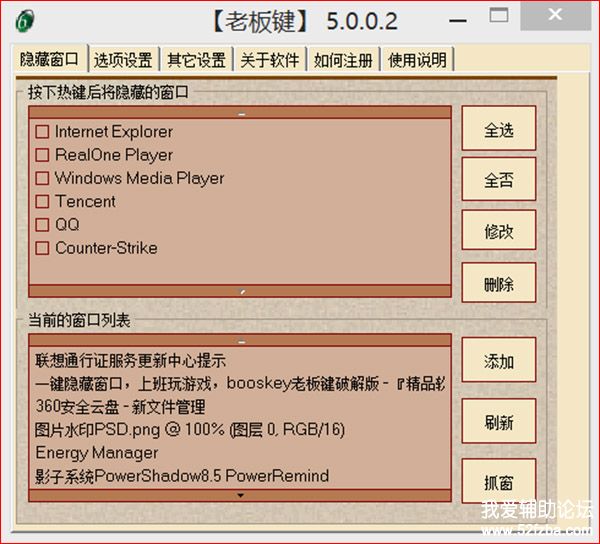Click the 添加 button
Image resolution: width=600 pixels, height=544 pixels.
pos(499,360)
